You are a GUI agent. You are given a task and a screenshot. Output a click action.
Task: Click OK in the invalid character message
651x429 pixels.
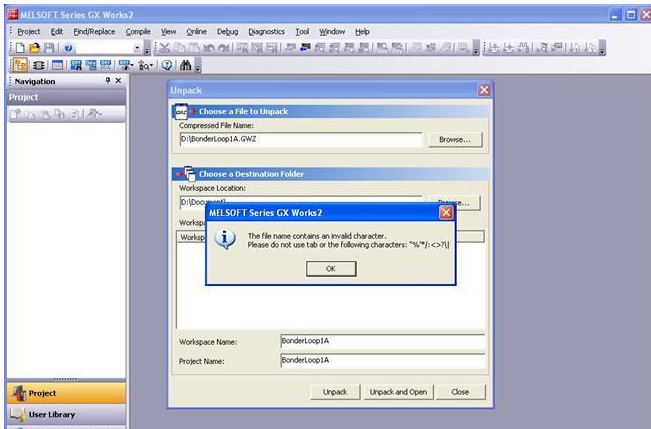point(331,269)
